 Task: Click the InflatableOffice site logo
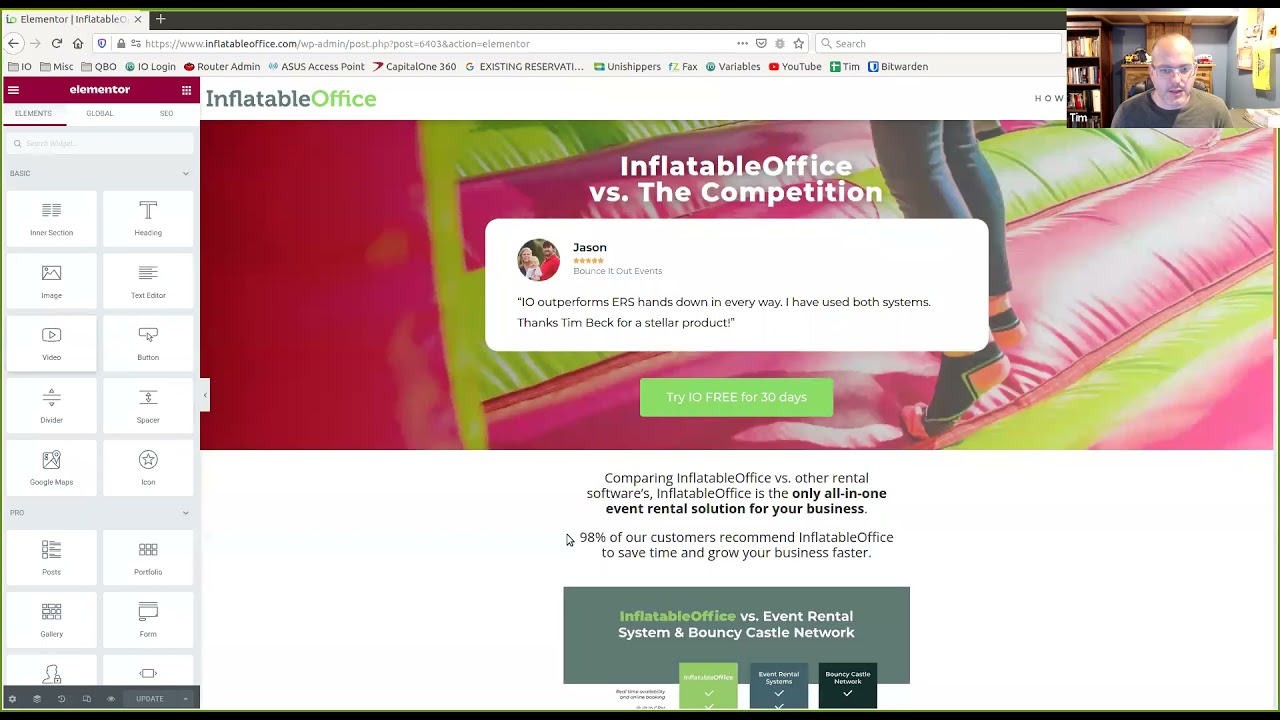(x=291, y=98)
